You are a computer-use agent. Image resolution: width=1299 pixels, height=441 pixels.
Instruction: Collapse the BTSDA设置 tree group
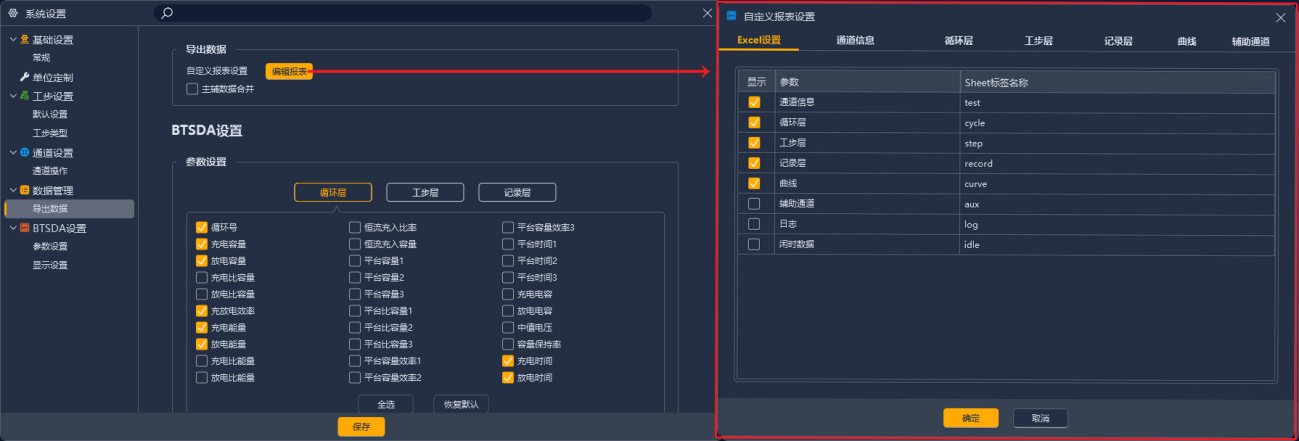coord(13,228)
